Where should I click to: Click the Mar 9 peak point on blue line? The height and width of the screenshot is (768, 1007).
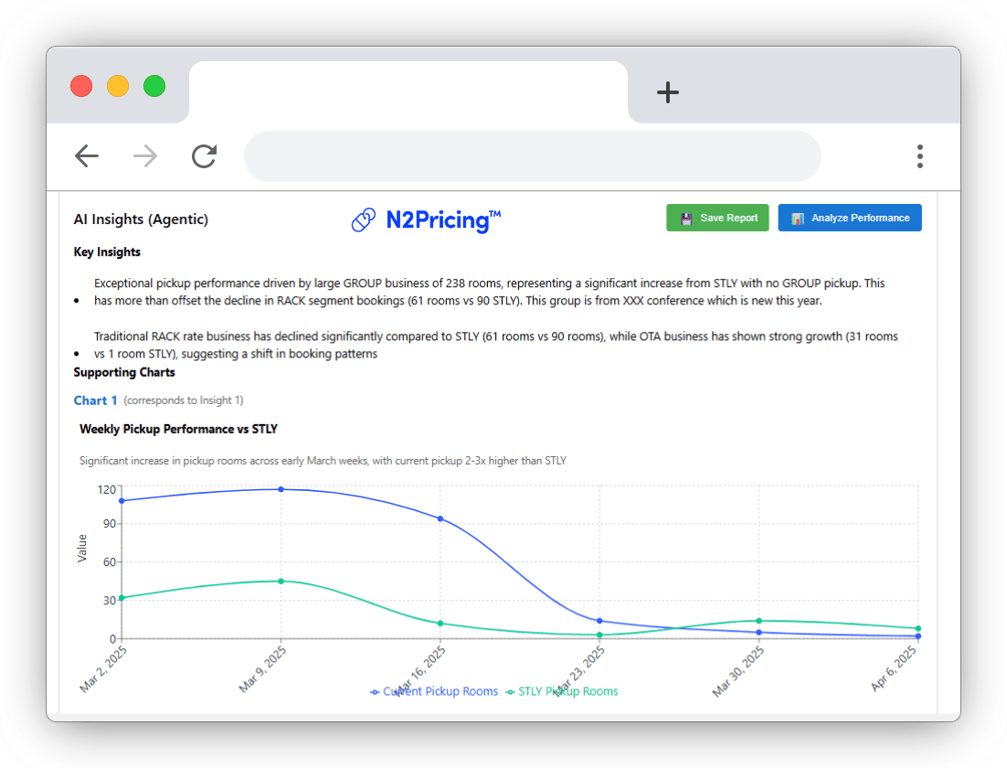[279, 489]
